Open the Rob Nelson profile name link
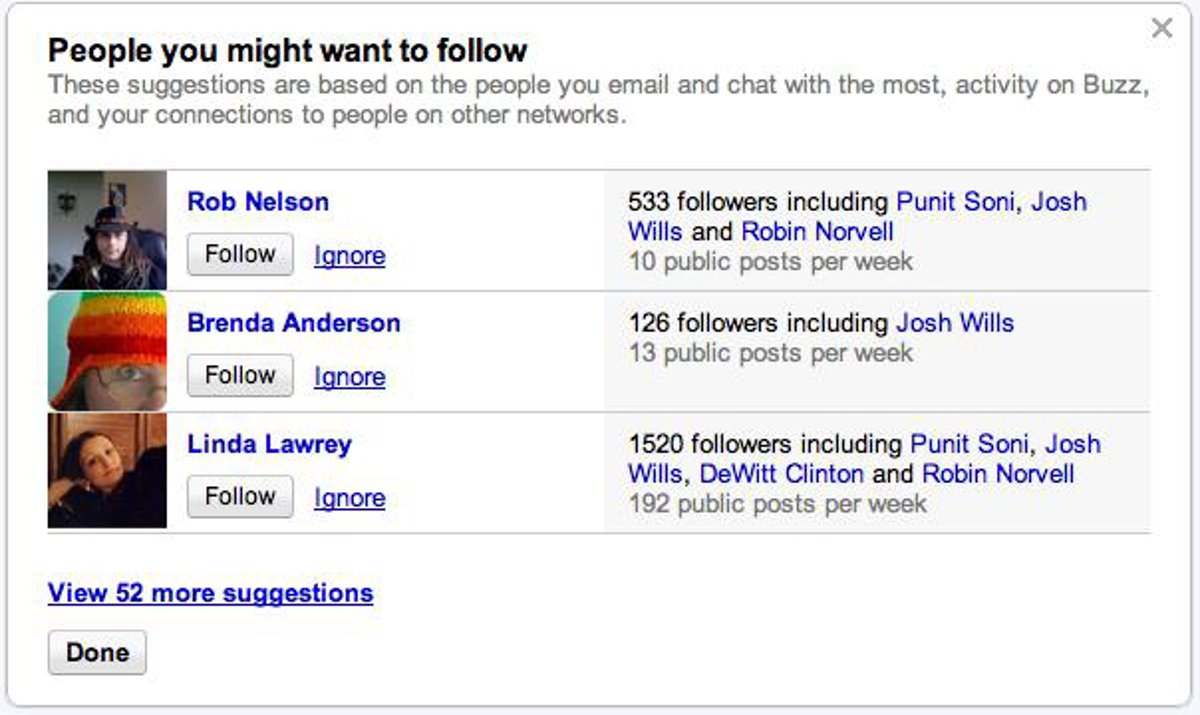This screenshot has height=715, width=1200. point(258,202)
